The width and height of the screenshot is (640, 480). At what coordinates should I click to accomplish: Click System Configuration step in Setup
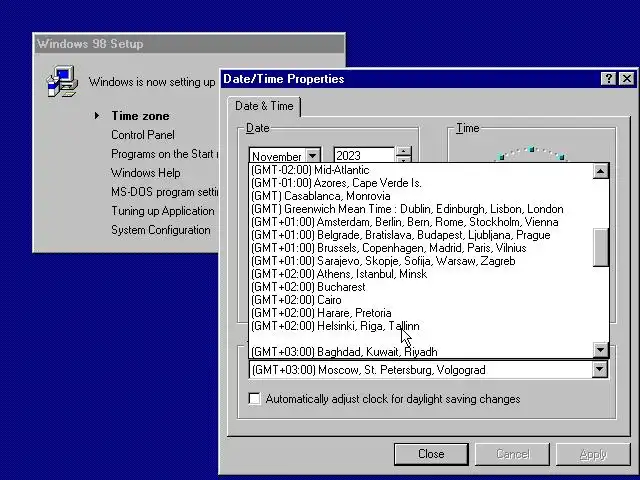(161, 230)
